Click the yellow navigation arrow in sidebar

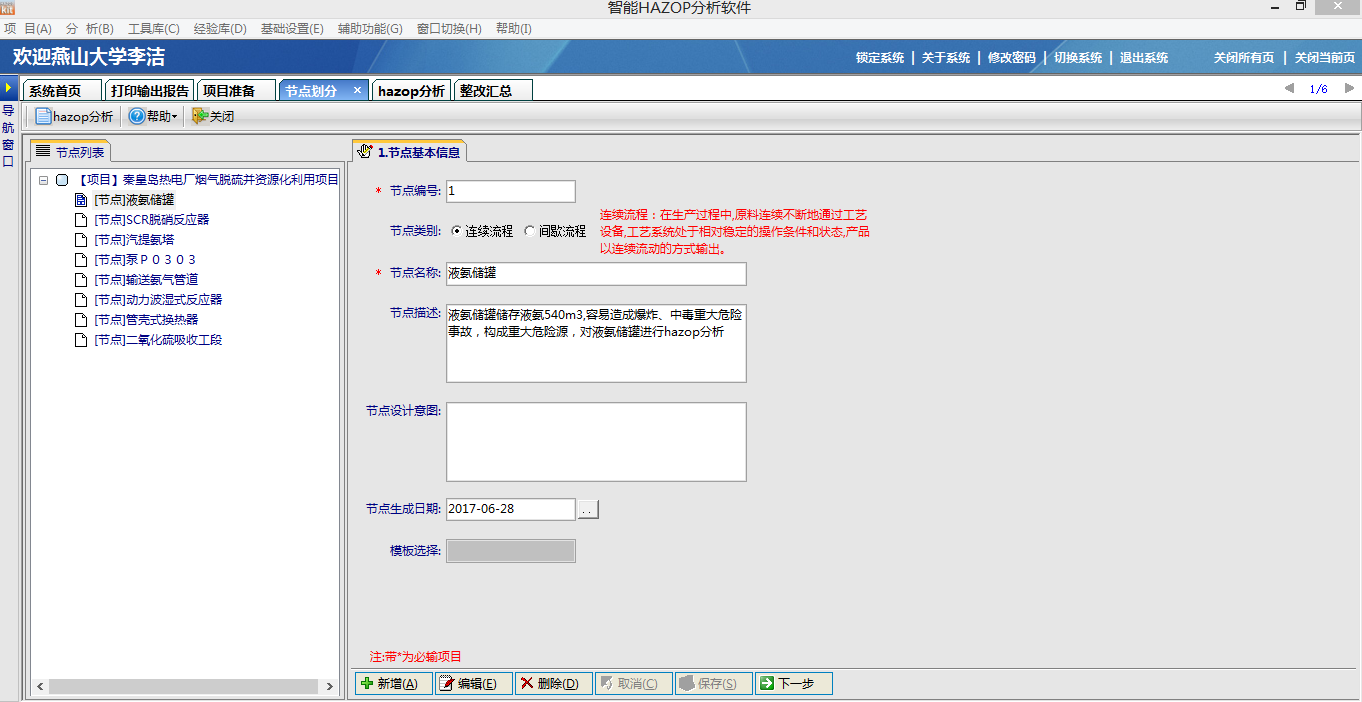click(x=8, y=88)
